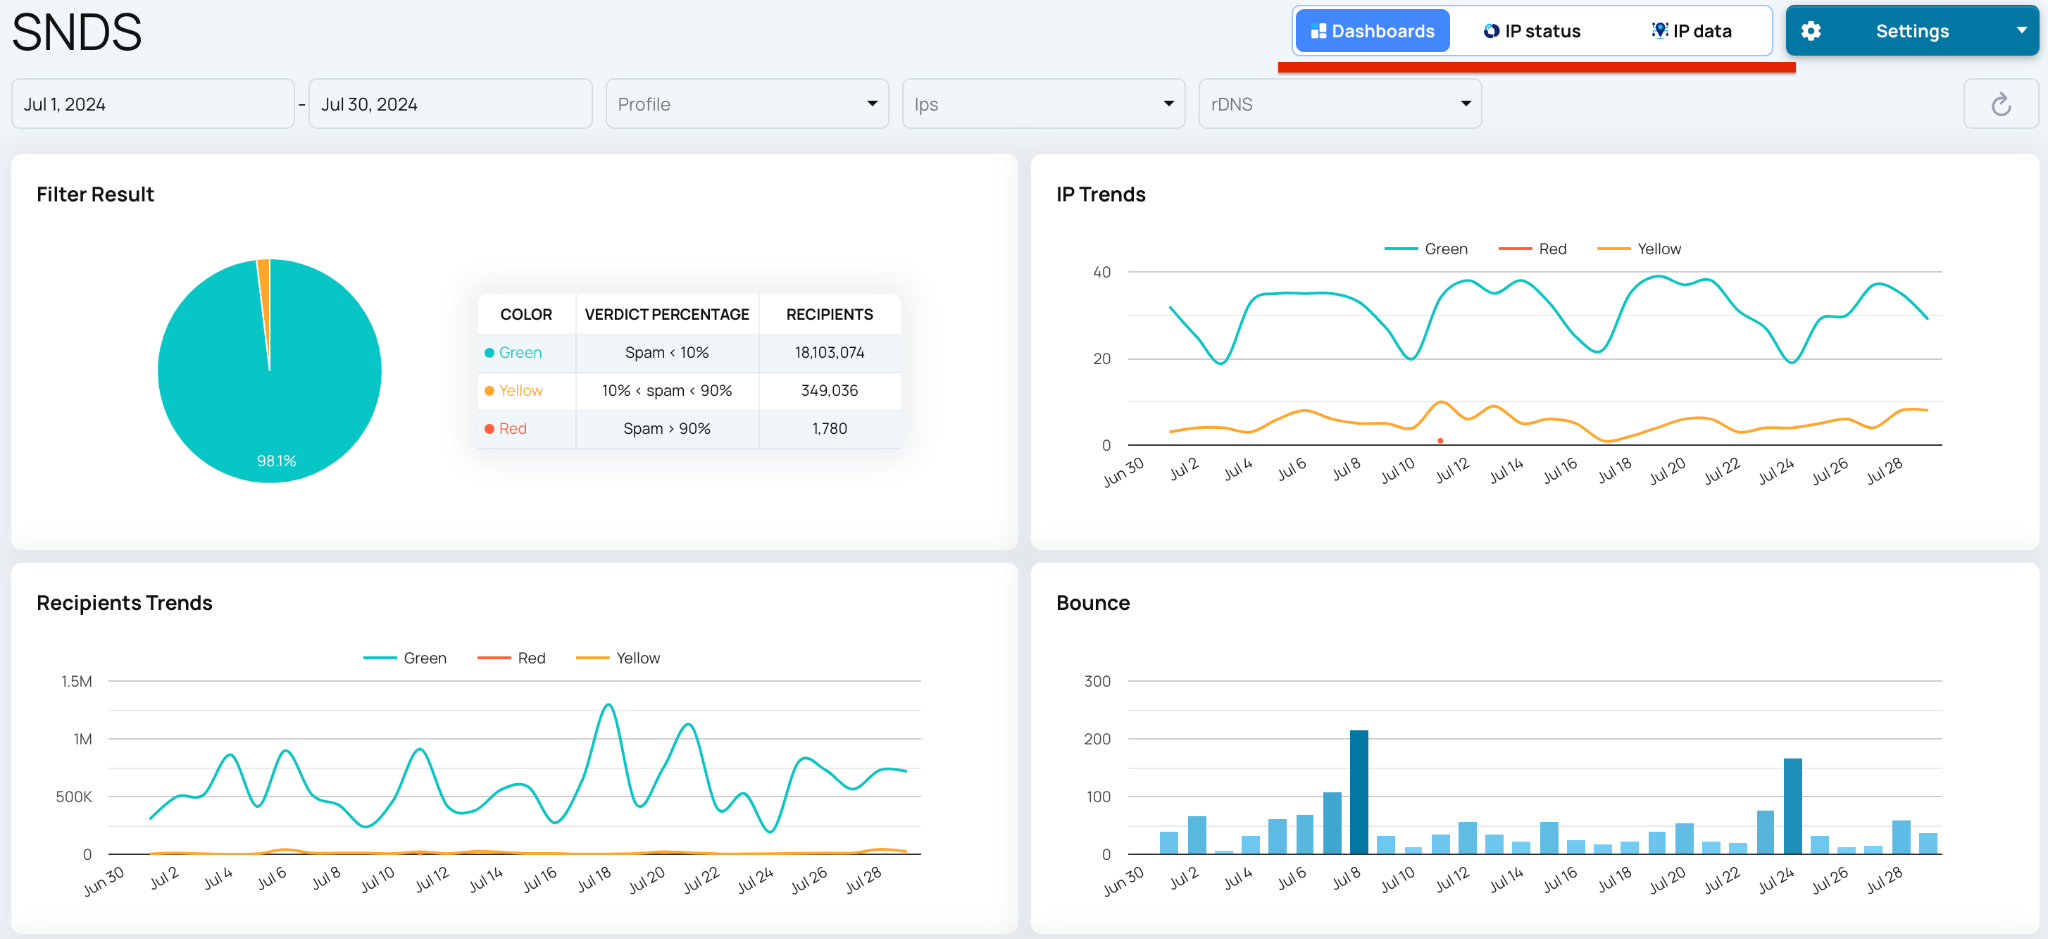Click the 349,036 recipients cell
The width and height of the screenshot is (2048, 939).
coord(830,391)
